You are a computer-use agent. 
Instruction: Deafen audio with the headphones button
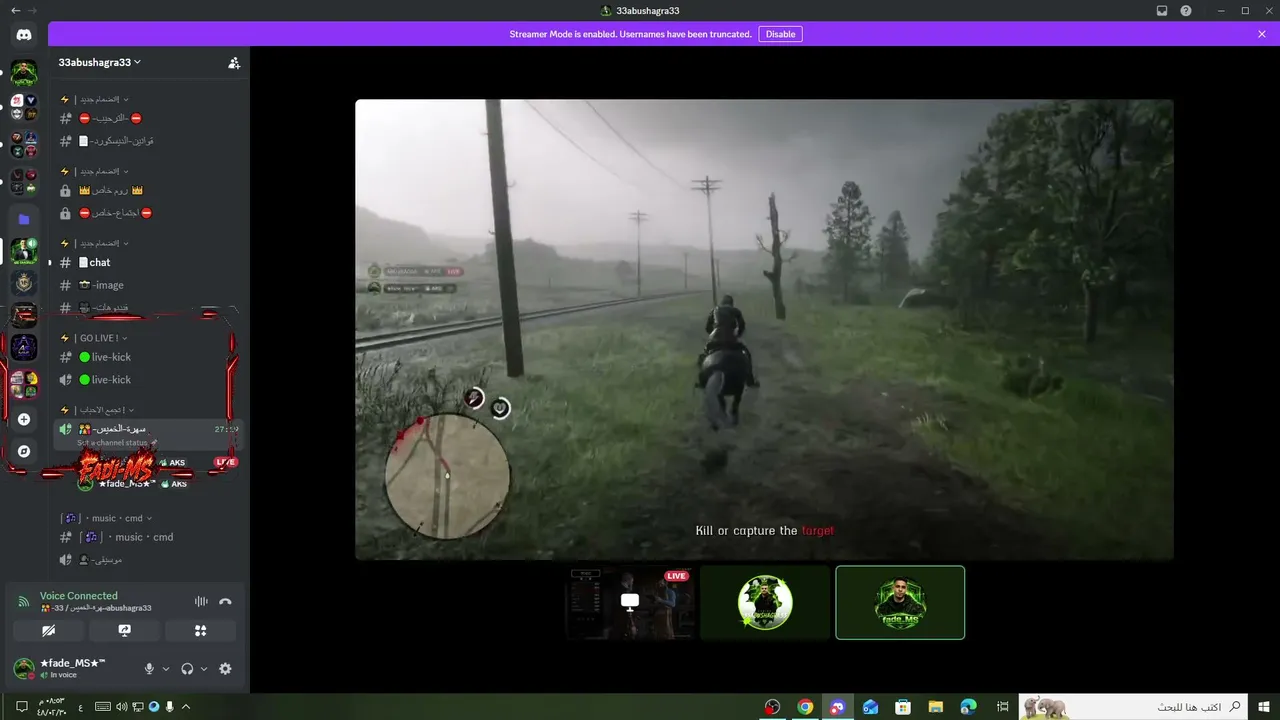(x=187, y=669)
